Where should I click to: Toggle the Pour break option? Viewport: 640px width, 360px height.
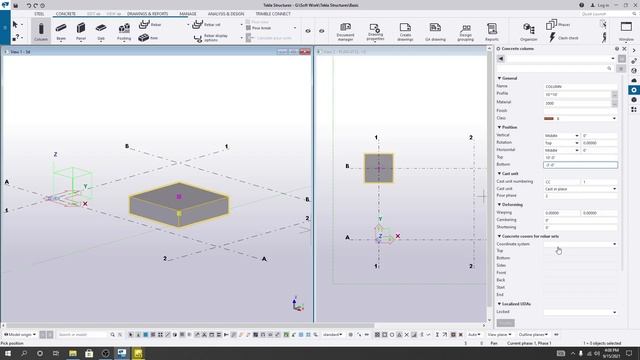point(259,28)
